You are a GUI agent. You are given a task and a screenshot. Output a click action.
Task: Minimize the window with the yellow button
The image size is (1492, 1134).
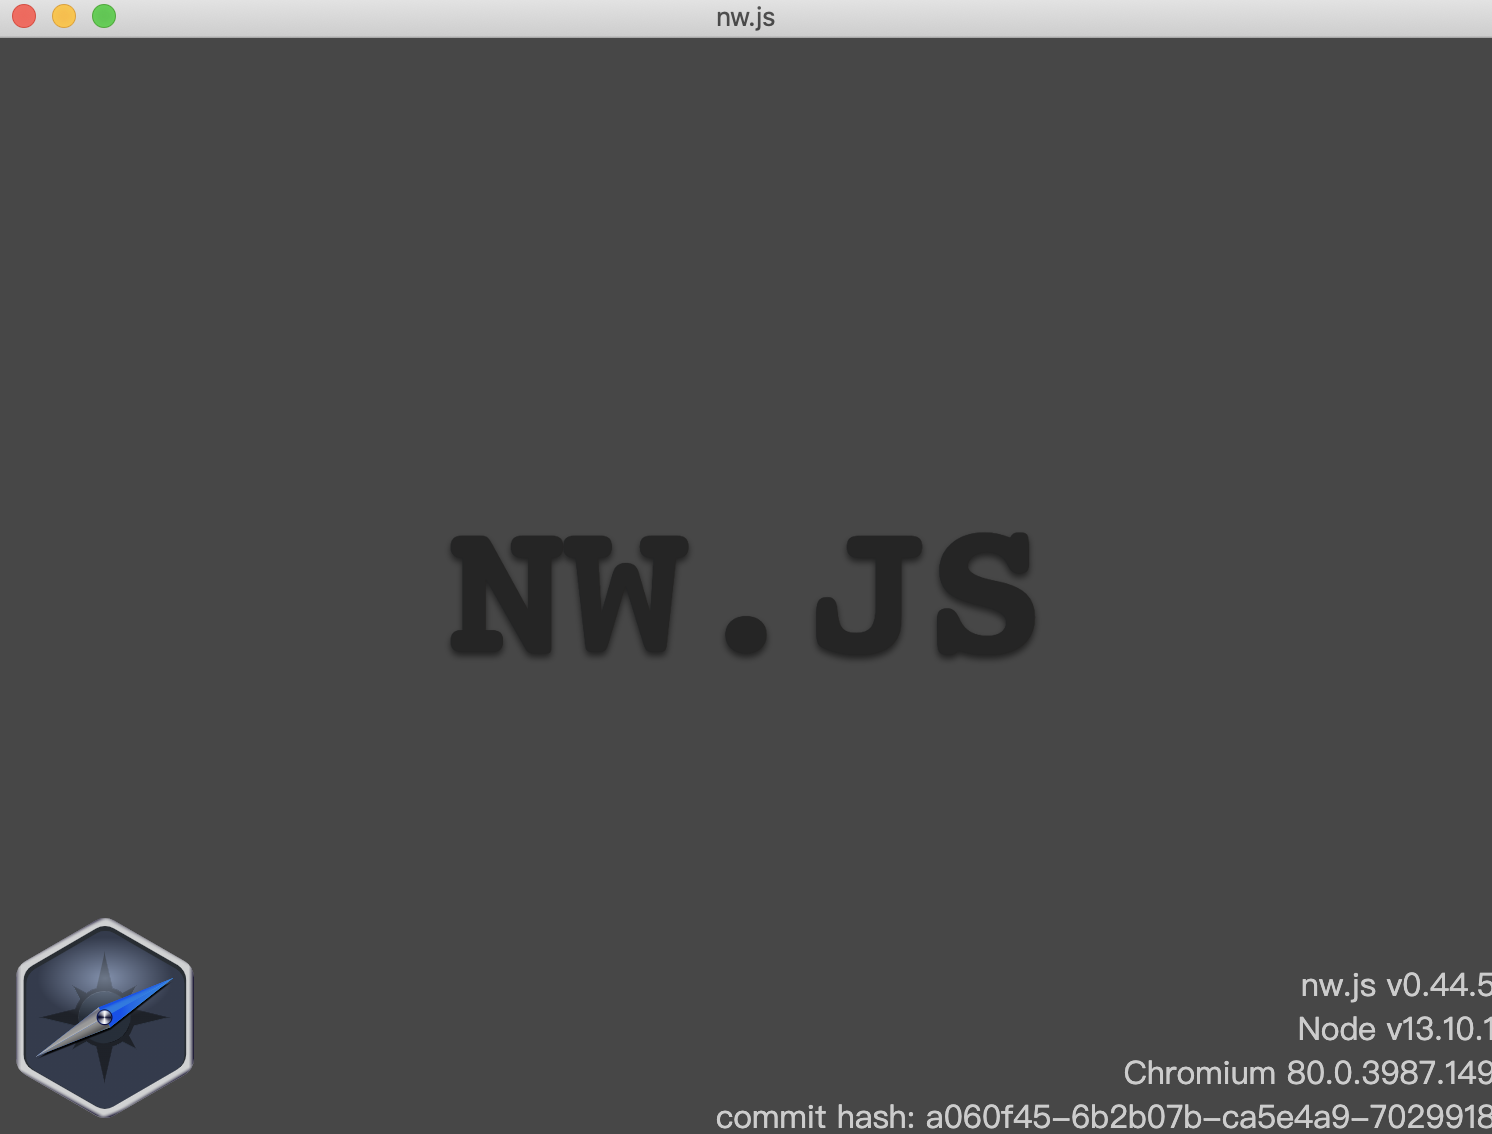[64, 16]
